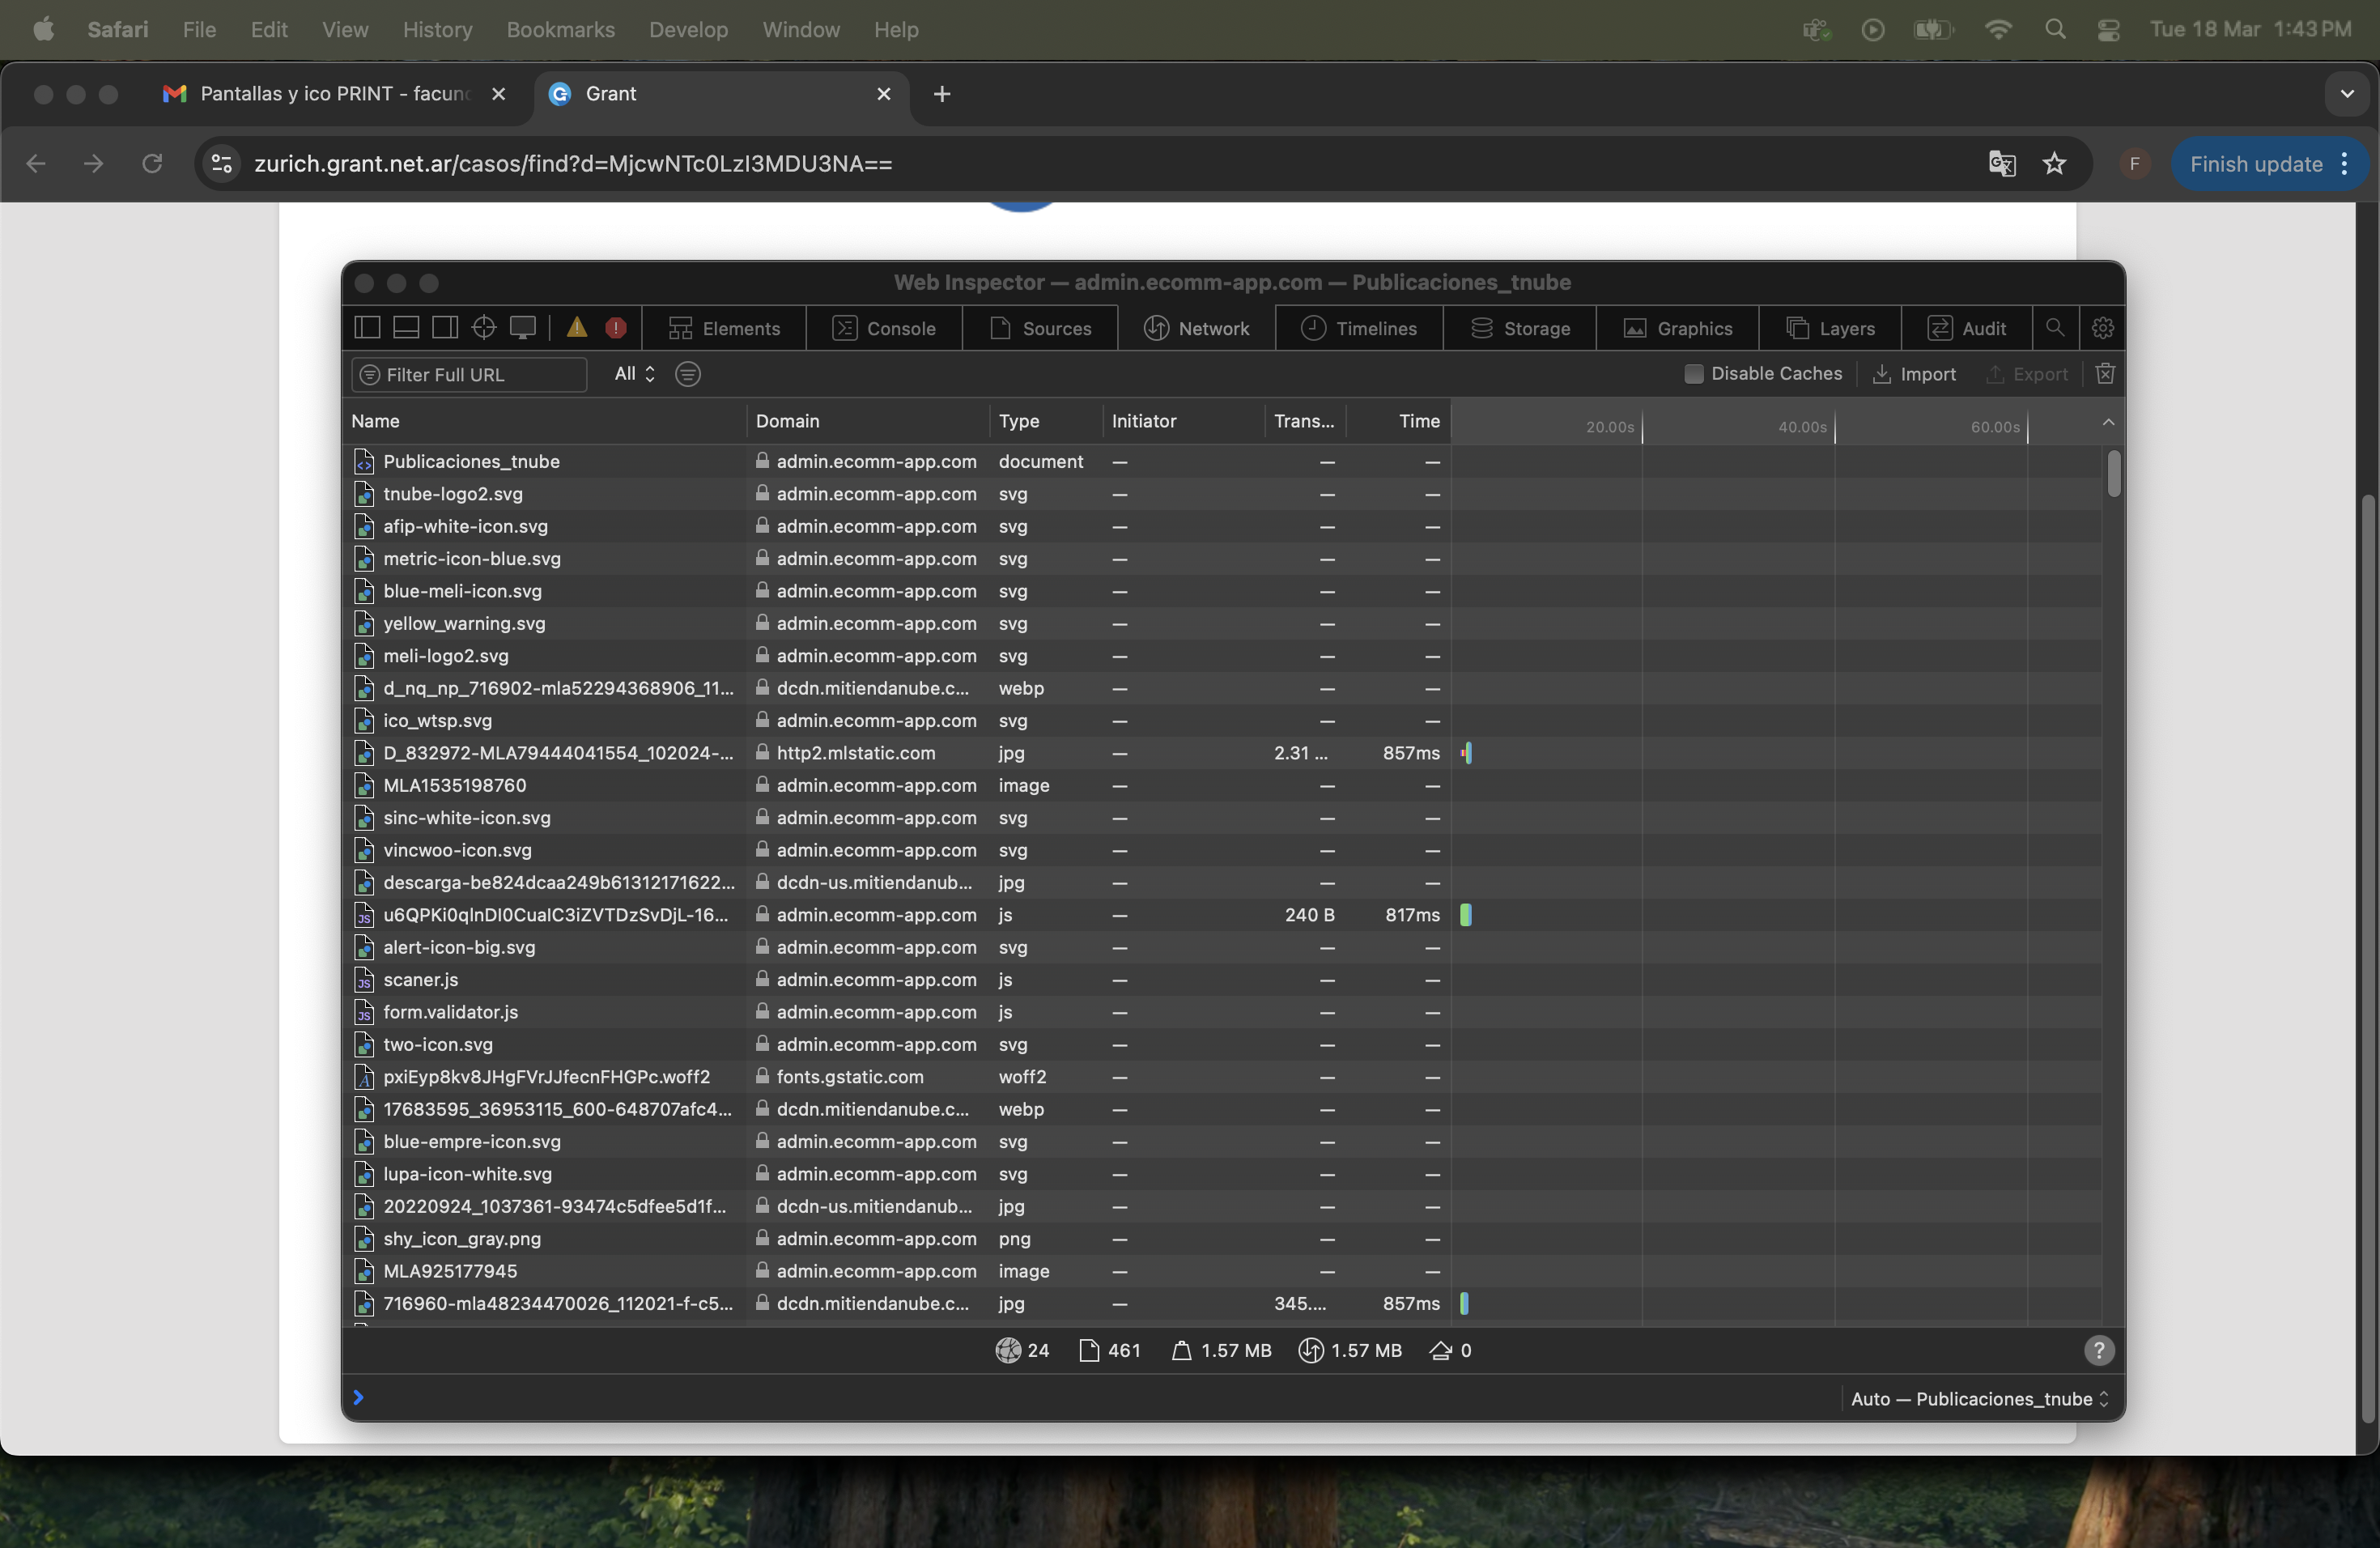The height and width of the screenshot is (1548, 2380).
Task: Click the profile avatar F icon
Action: click(x=2134, y=163)
